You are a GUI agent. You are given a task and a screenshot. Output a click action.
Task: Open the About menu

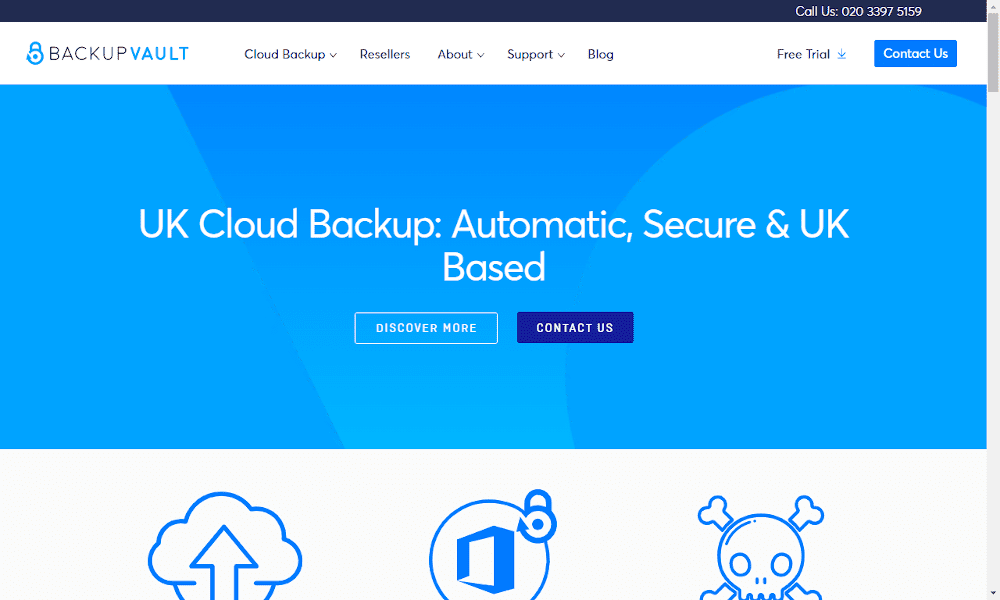[x=455, y=54]
